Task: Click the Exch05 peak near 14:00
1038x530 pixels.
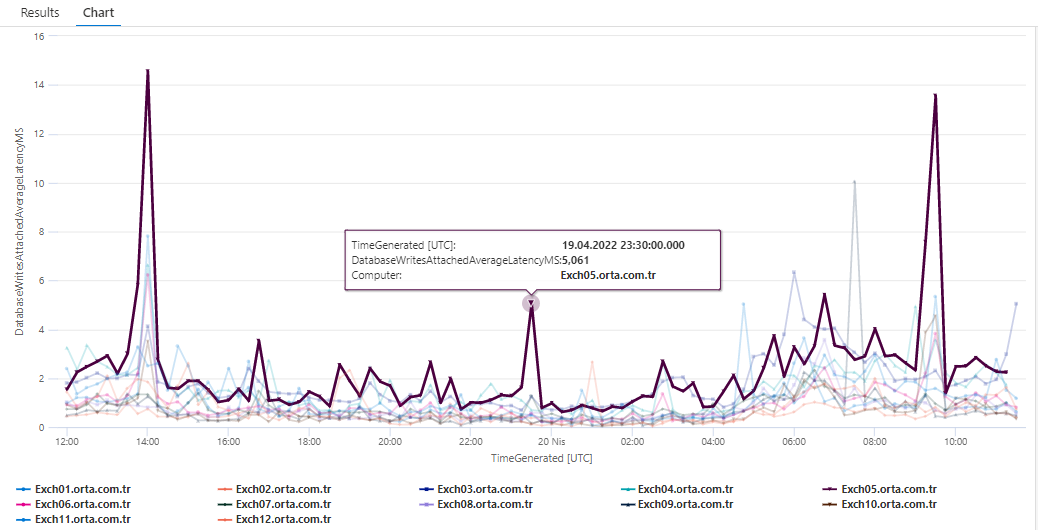Action: [148, 70]
